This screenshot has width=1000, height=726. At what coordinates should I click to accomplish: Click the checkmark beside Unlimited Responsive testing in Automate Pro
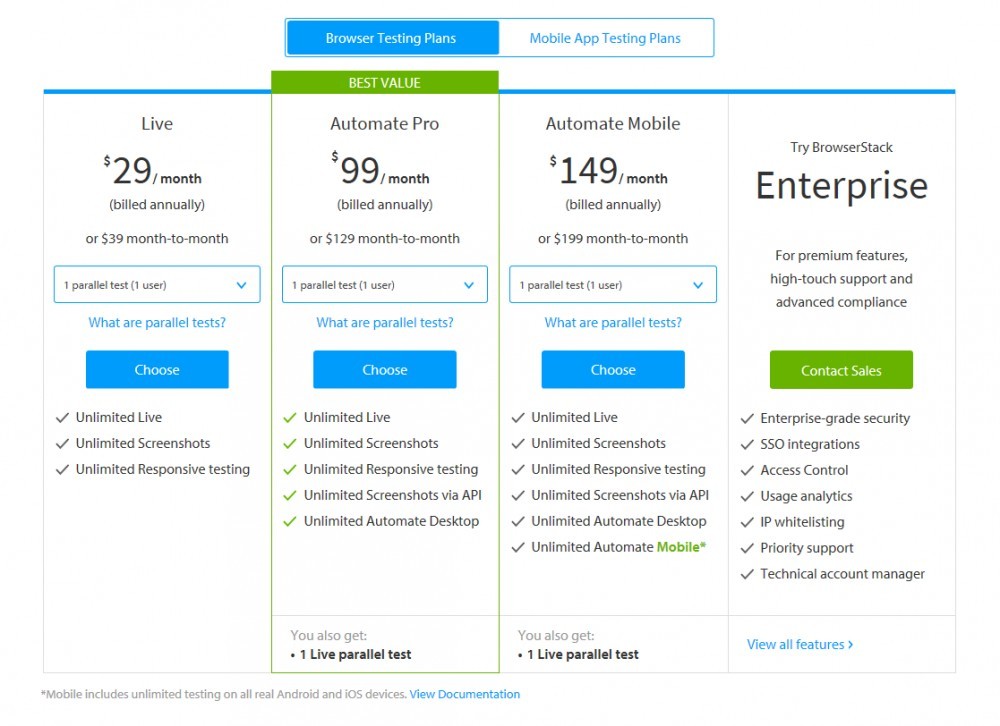289,469
